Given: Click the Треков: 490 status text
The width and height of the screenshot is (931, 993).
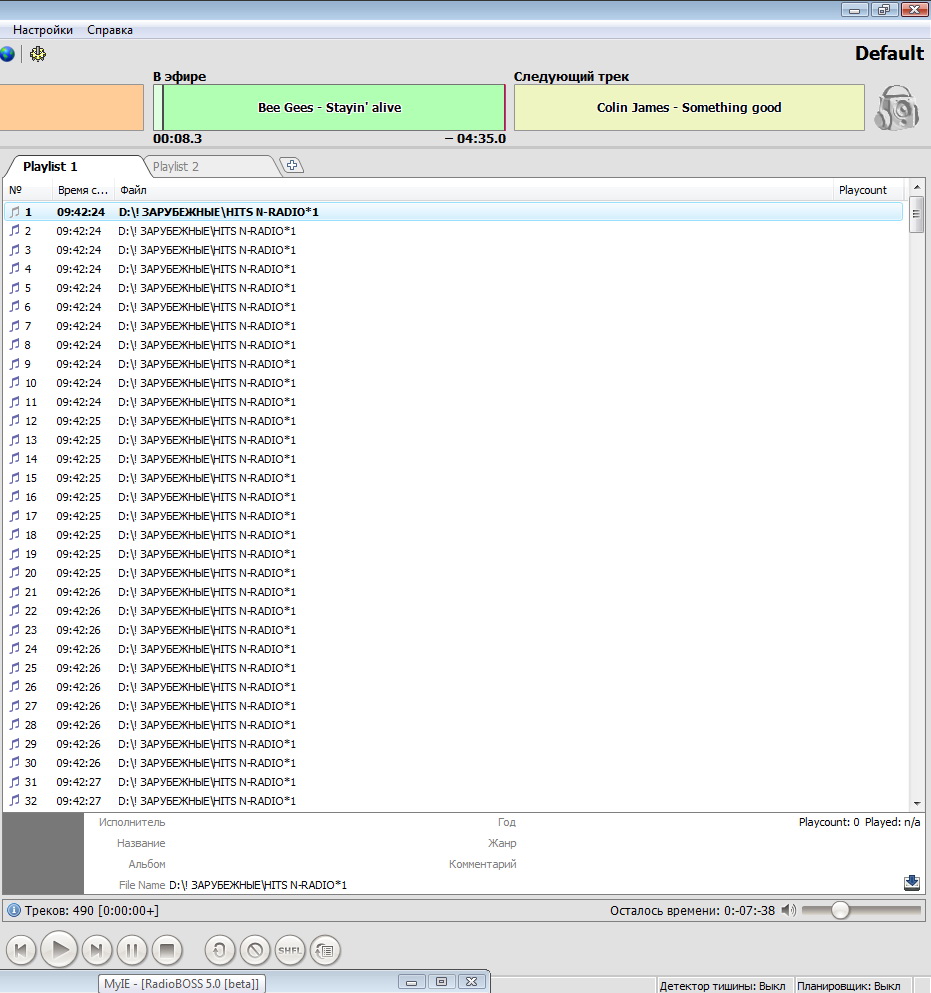Looking at the screenshot, I should [92, 911].
